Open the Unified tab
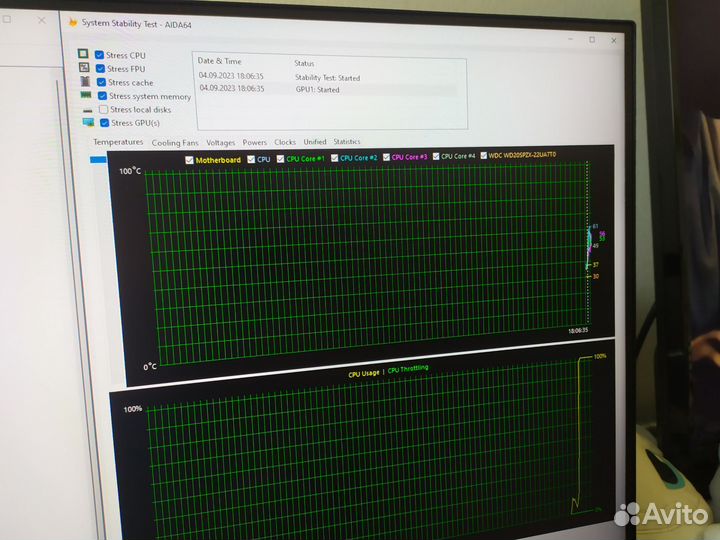720x540 pixels. 315,142
